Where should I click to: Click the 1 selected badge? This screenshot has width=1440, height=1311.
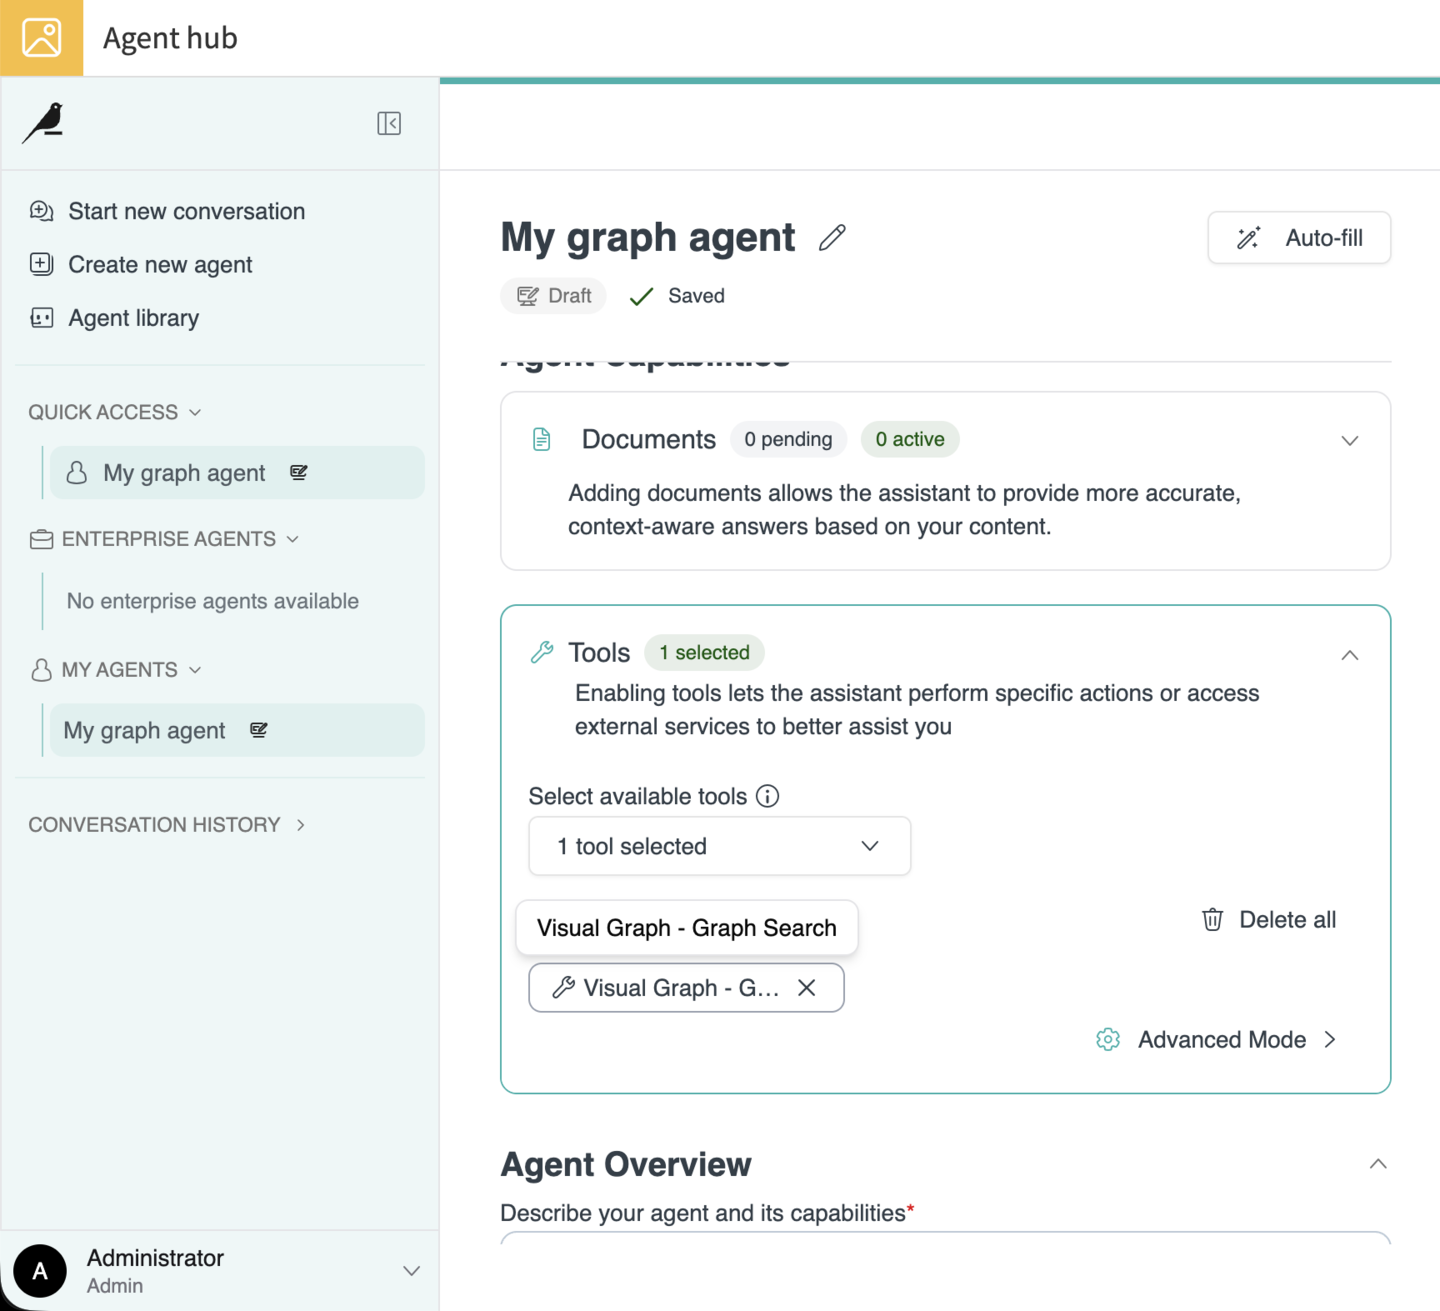(704, 652)
